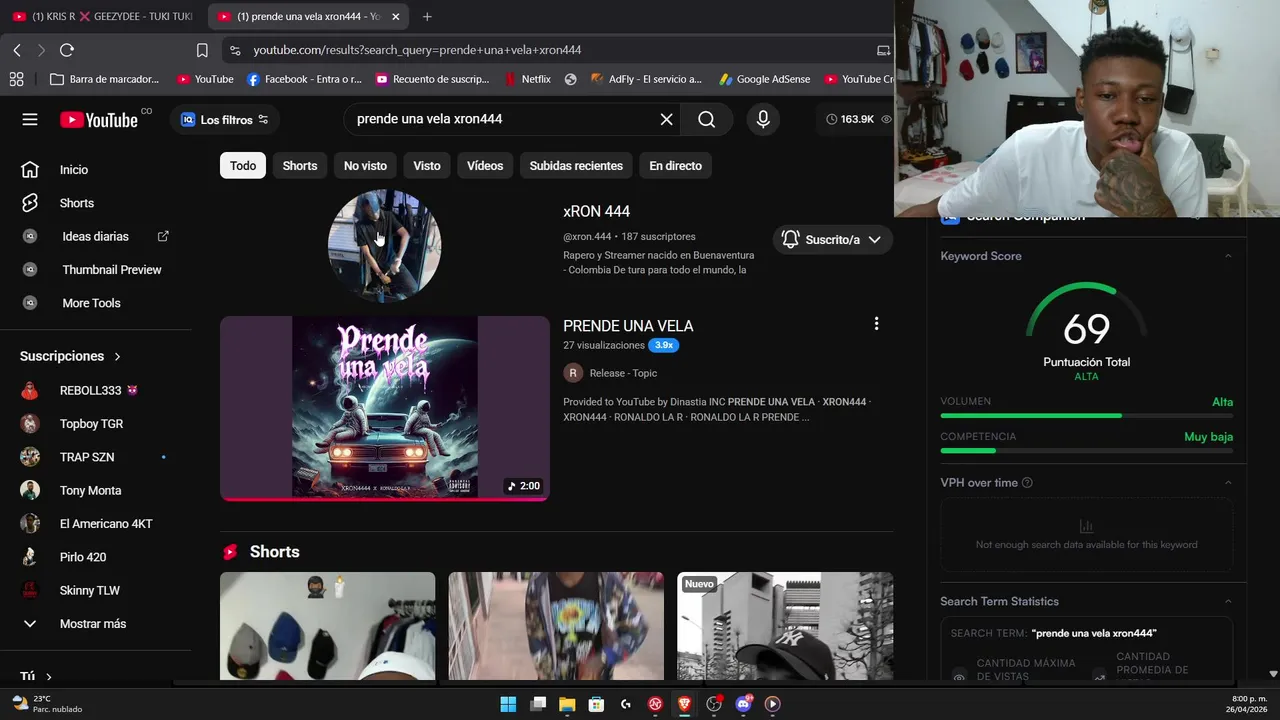Expand the Suscripciones section chevron
Image resolution: width=1280 pixels, height=720 pixels.
(x=117, y=356)
